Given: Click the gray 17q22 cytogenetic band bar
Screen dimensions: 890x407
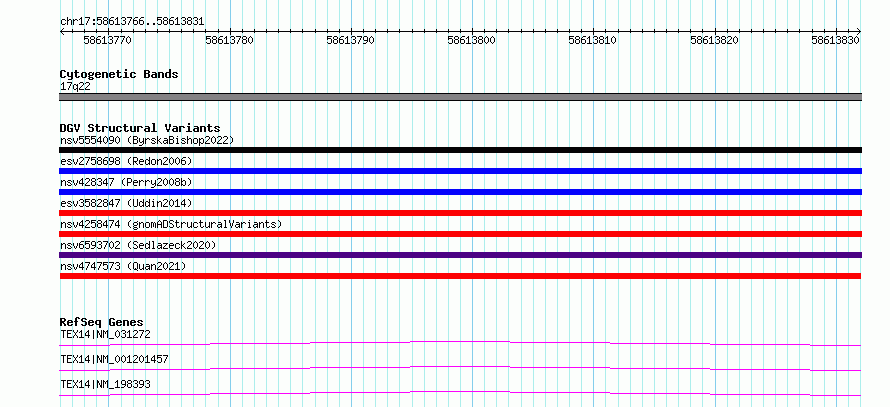Looking at the screenshot, I should 460,97.
